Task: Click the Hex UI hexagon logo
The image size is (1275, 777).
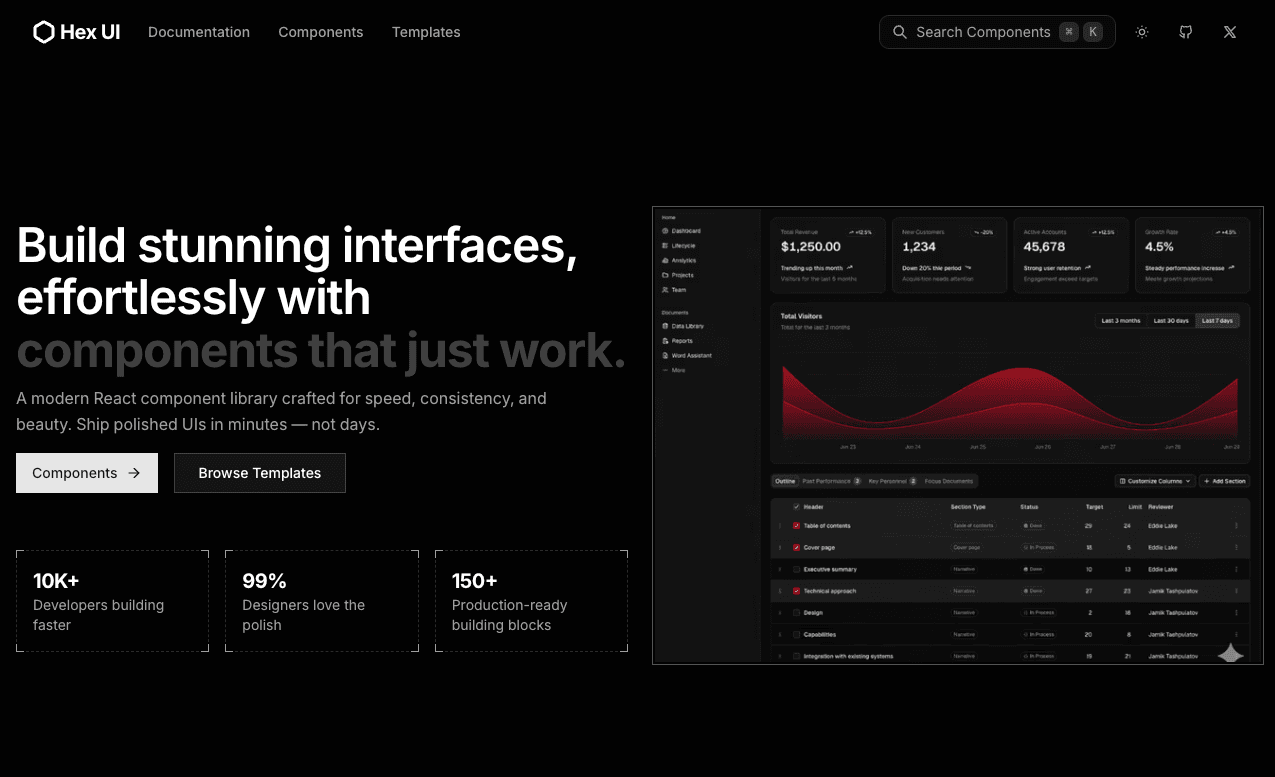Action: [x=43, y=32]
